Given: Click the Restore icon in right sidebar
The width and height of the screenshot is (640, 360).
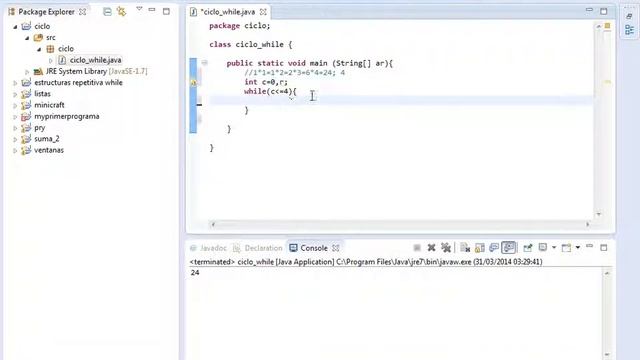Looking at the screenshot, I should 629,16.
